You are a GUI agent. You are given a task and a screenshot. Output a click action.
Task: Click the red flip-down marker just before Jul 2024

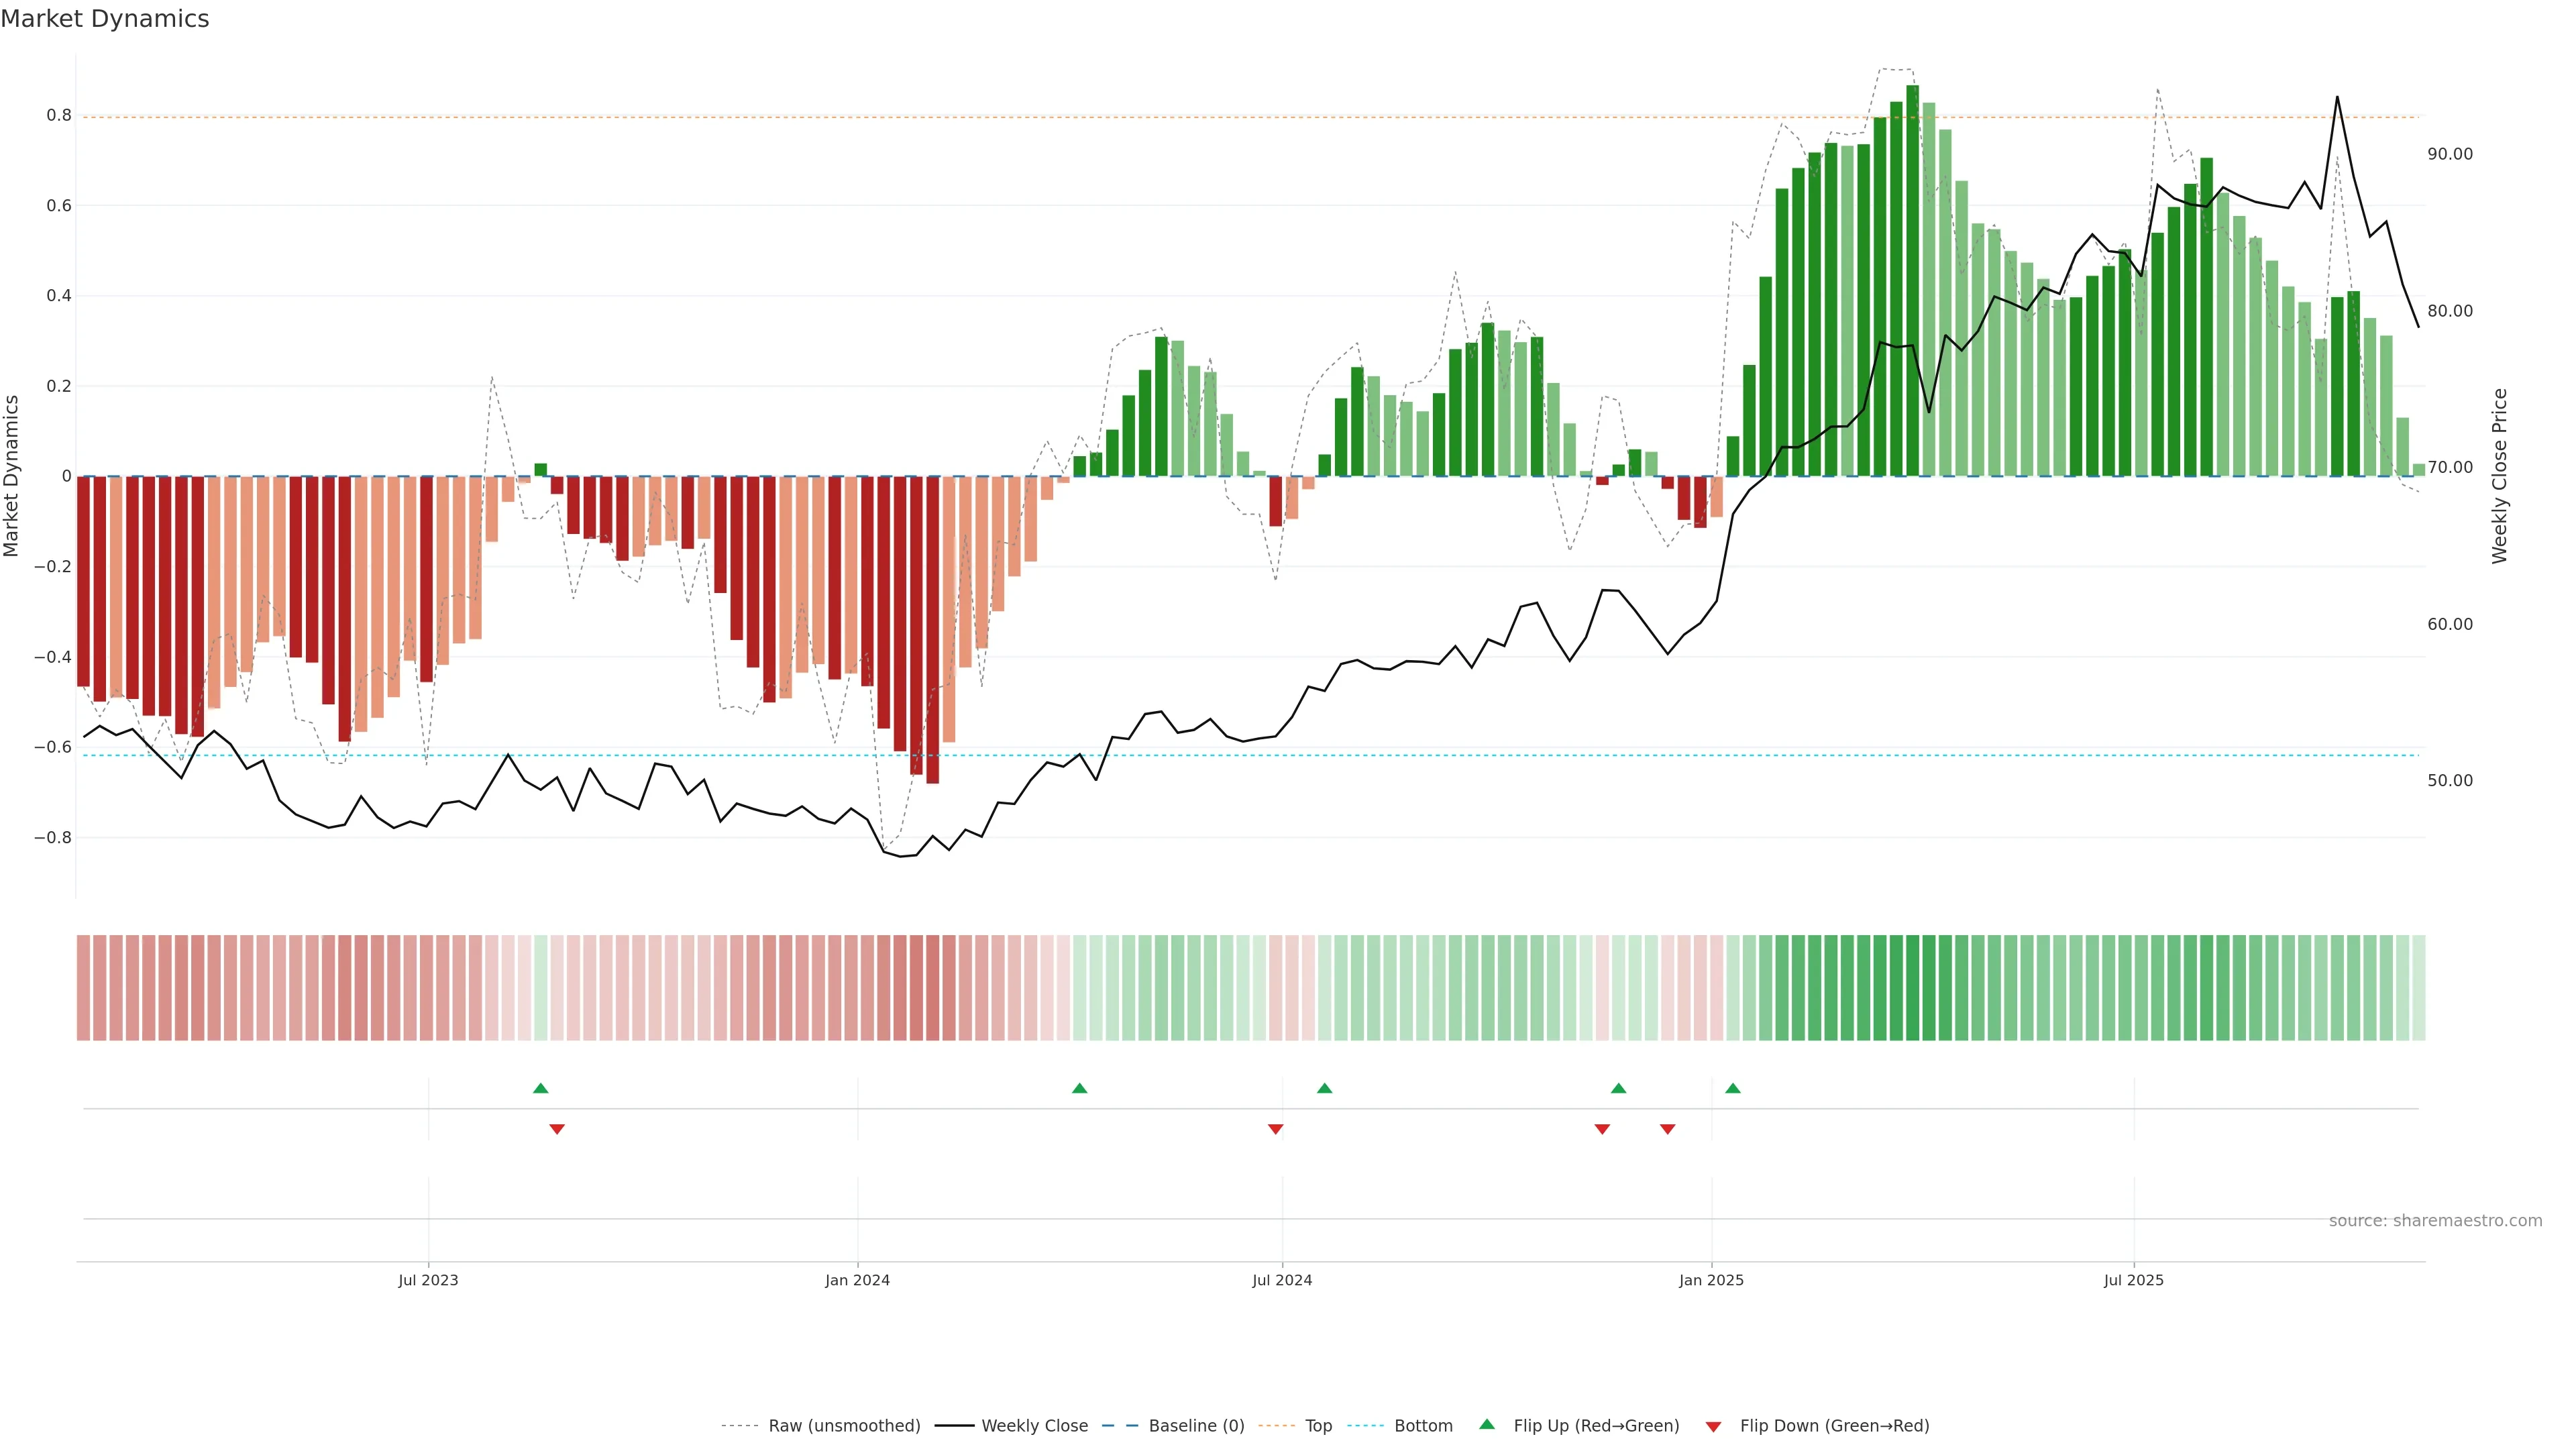[1275, 1129]
